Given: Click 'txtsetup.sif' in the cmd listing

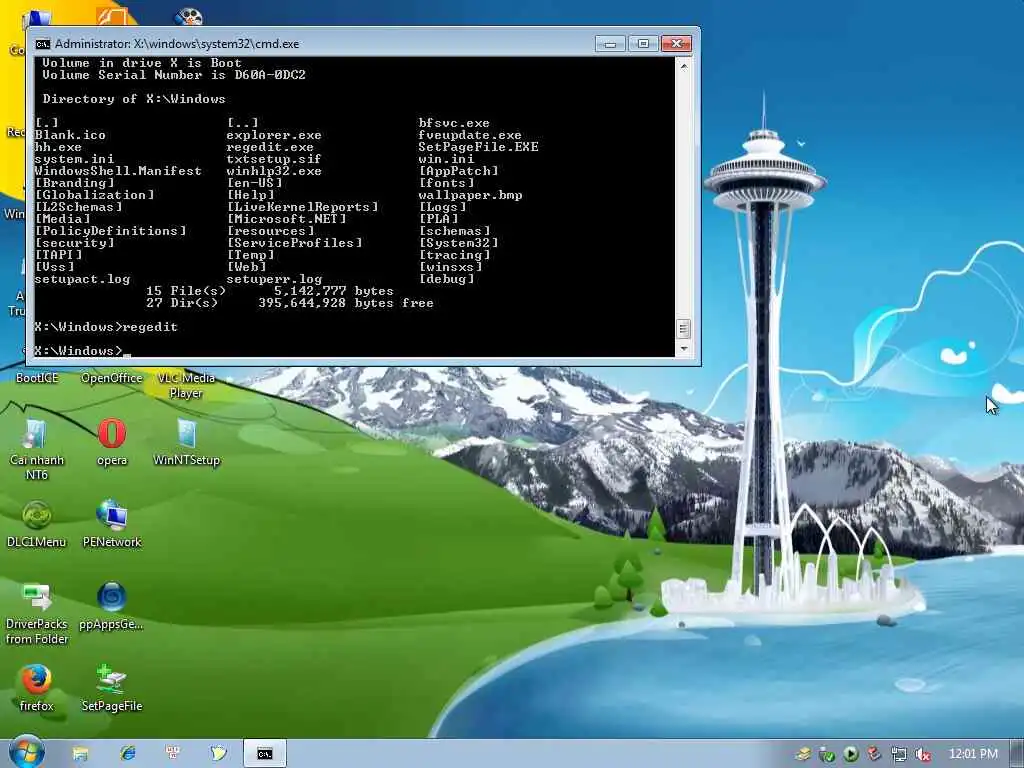Looking at the screenshot, I should [x=274, y=159].
